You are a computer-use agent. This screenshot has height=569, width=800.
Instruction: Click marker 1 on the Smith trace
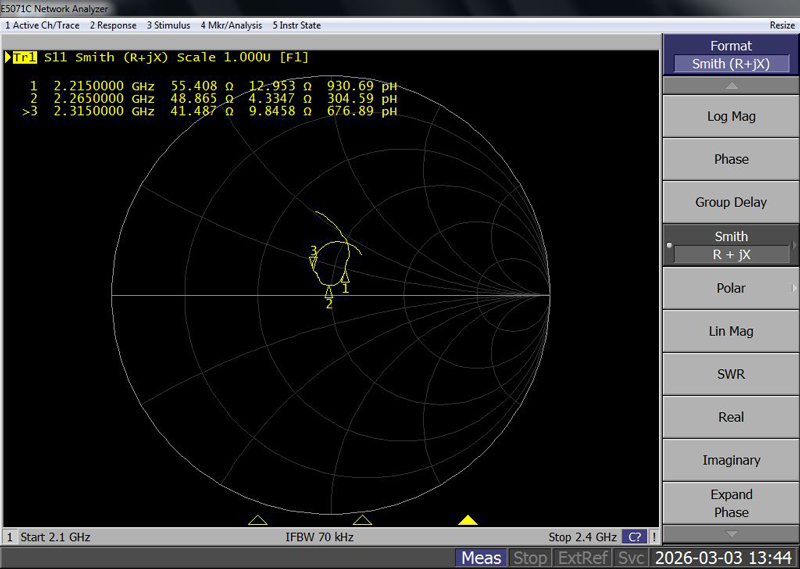click(345, 278)
